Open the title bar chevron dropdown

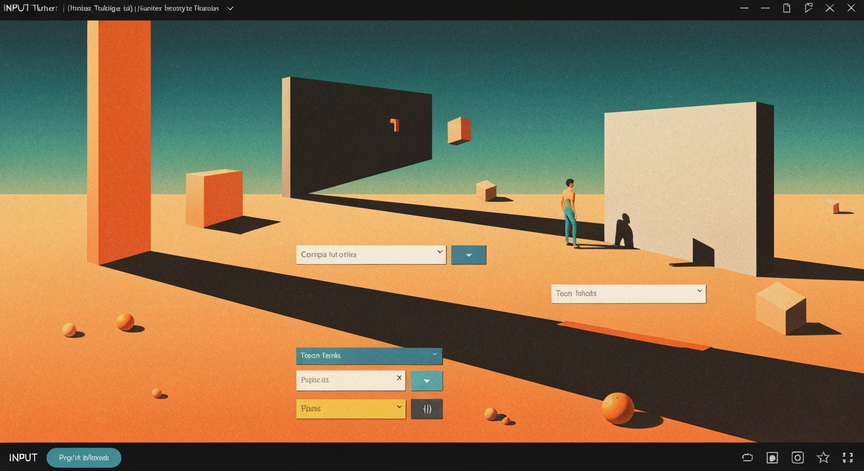pos(230,8)
